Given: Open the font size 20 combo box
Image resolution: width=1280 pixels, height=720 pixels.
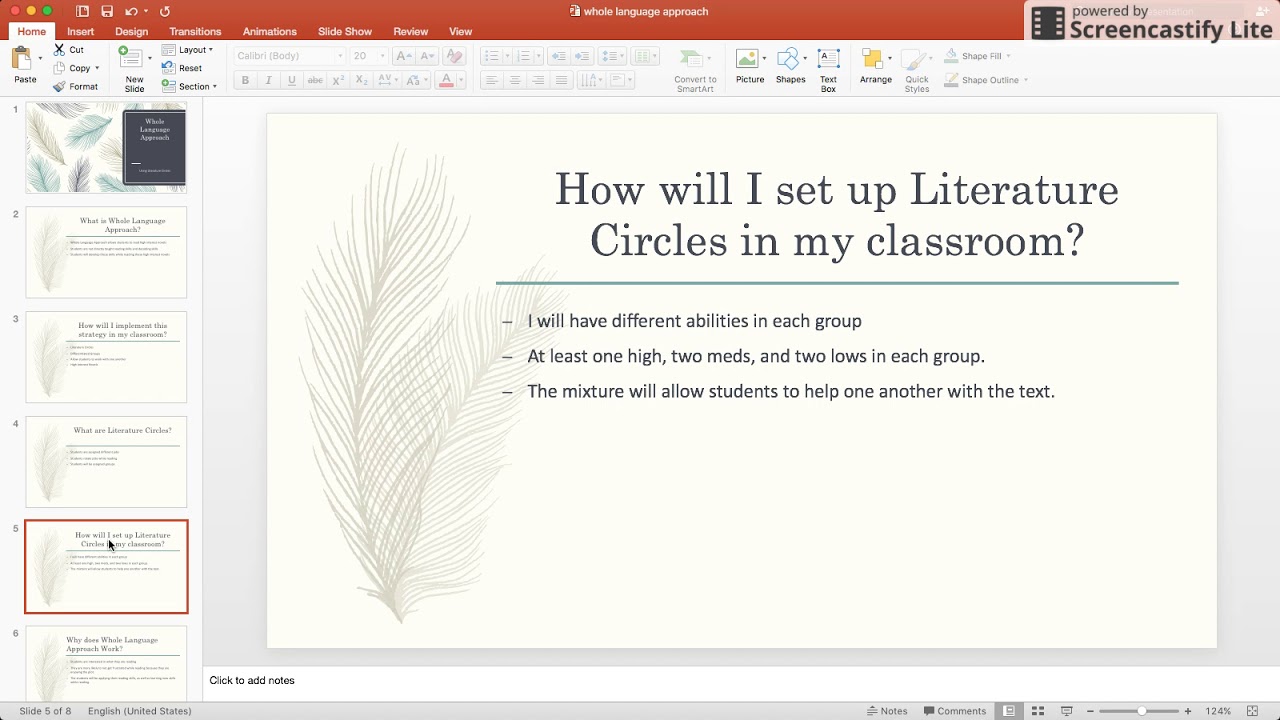Looking at the screenshot, I should tap(368, 56).
